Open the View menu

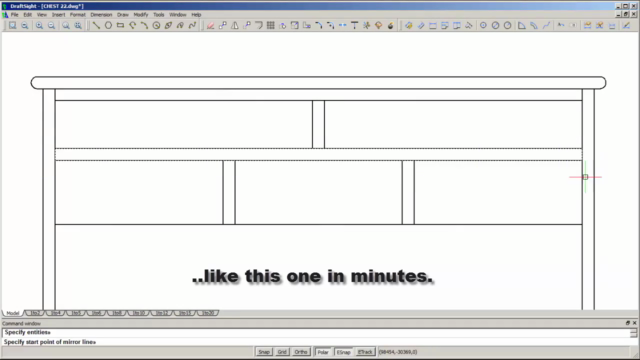[x=42, y=15]
